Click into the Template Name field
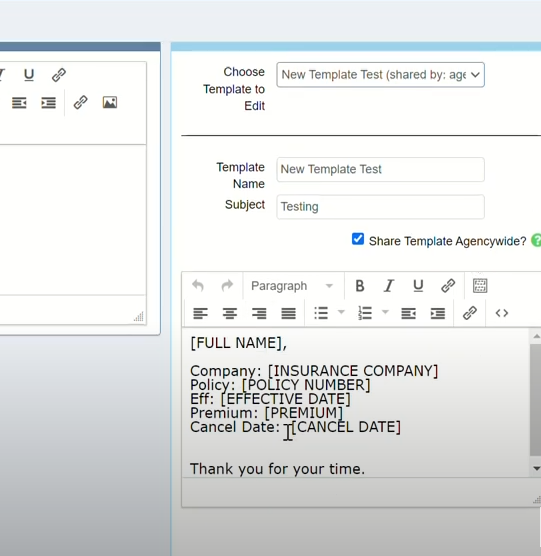 click(380, 169)
